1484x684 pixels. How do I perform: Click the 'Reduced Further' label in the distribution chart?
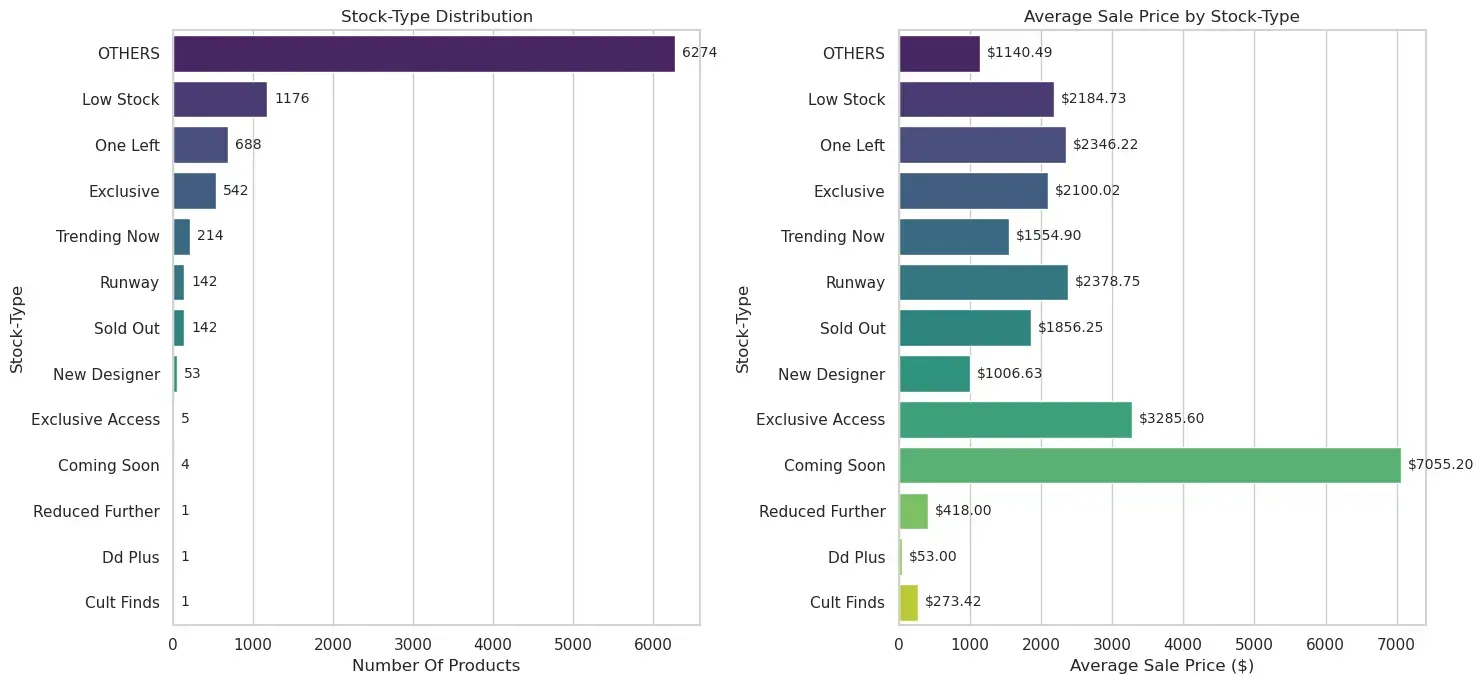(97, 511)
